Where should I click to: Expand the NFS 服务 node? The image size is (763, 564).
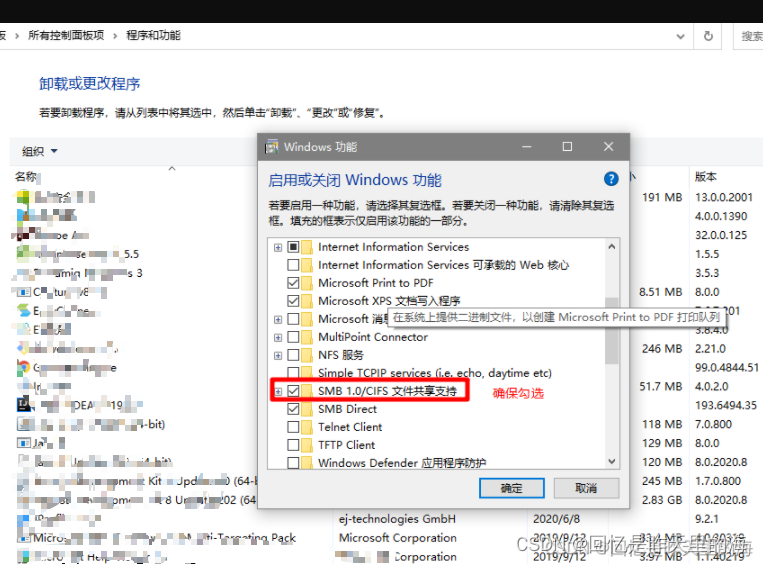(x=278, y=355)
